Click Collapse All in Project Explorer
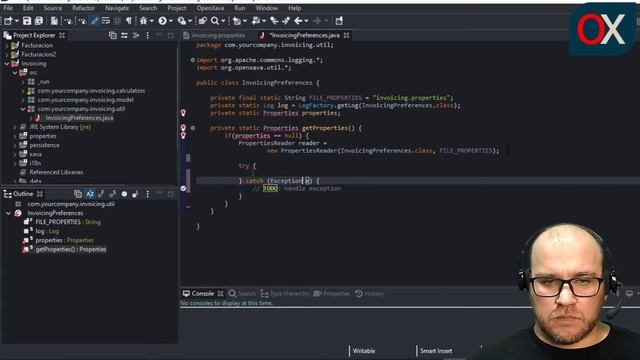Image resolution: width=640 pixels, height=360 pixels. (113, 36)
